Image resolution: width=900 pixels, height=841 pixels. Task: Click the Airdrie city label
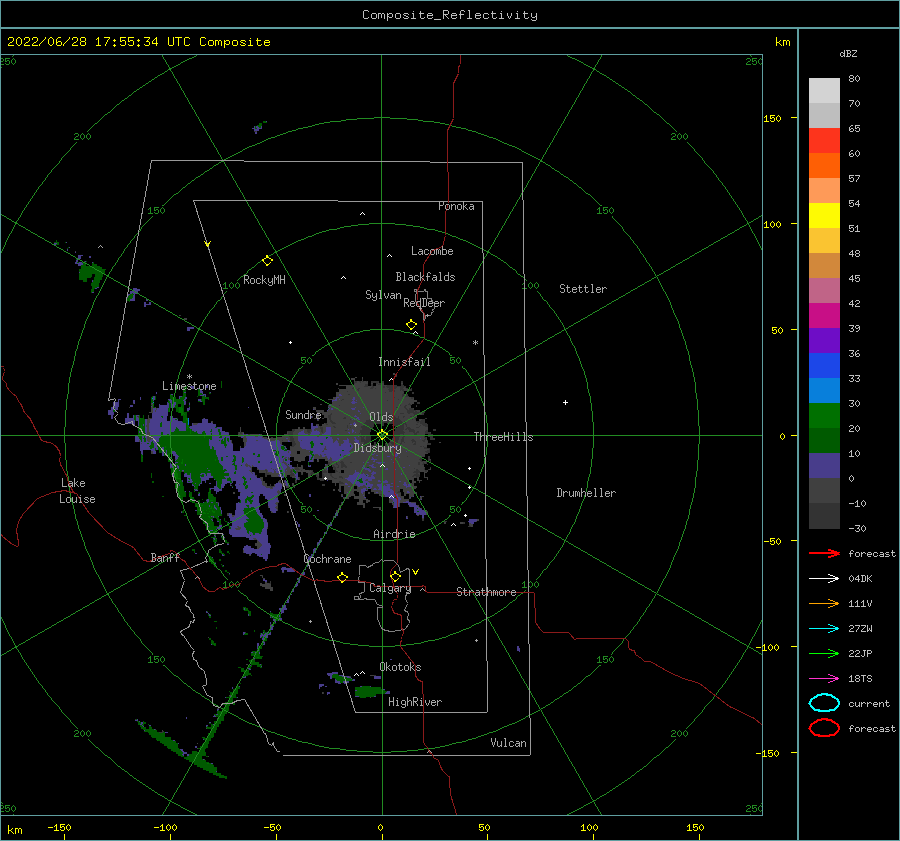click(394, 534)
